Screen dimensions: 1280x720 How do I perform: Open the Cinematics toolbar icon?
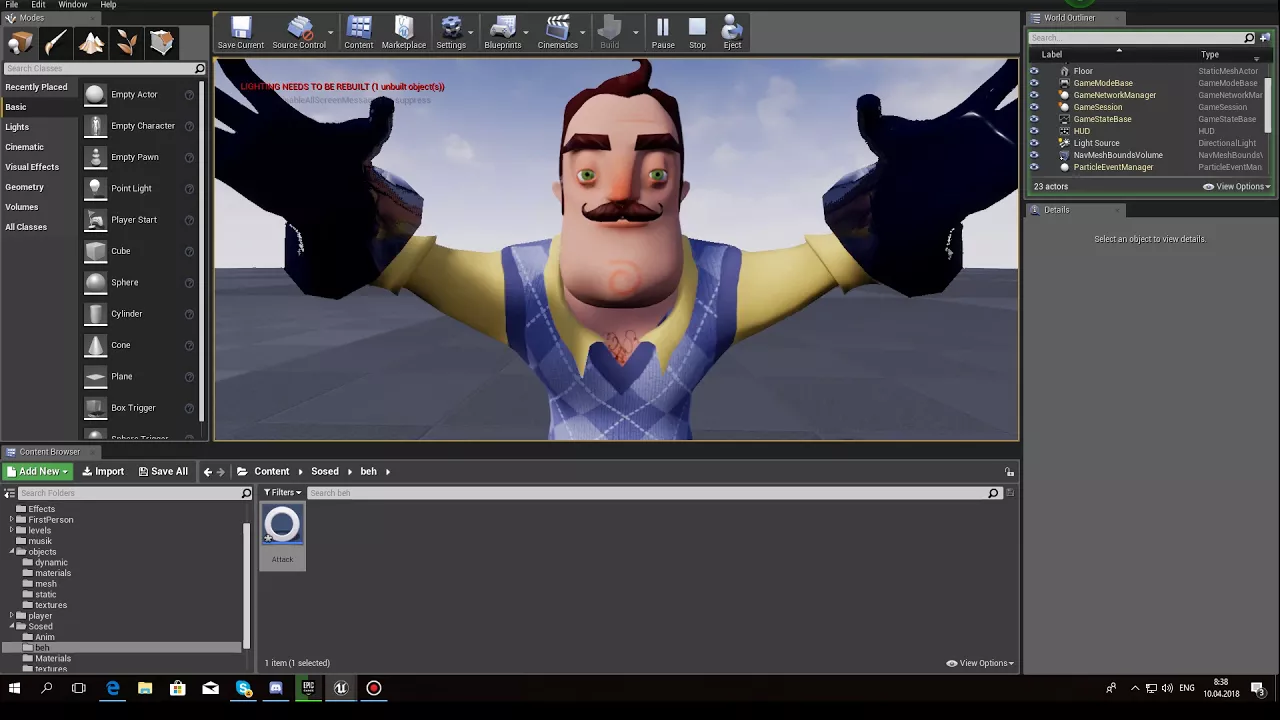point(558,32)
